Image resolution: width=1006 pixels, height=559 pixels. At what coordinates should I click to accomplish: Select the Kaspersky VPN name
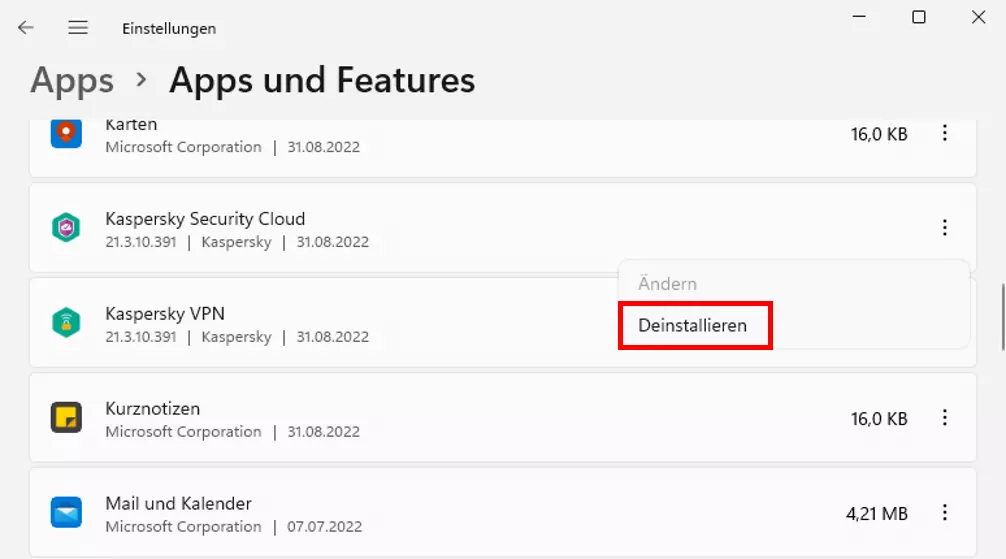(165, 314)
